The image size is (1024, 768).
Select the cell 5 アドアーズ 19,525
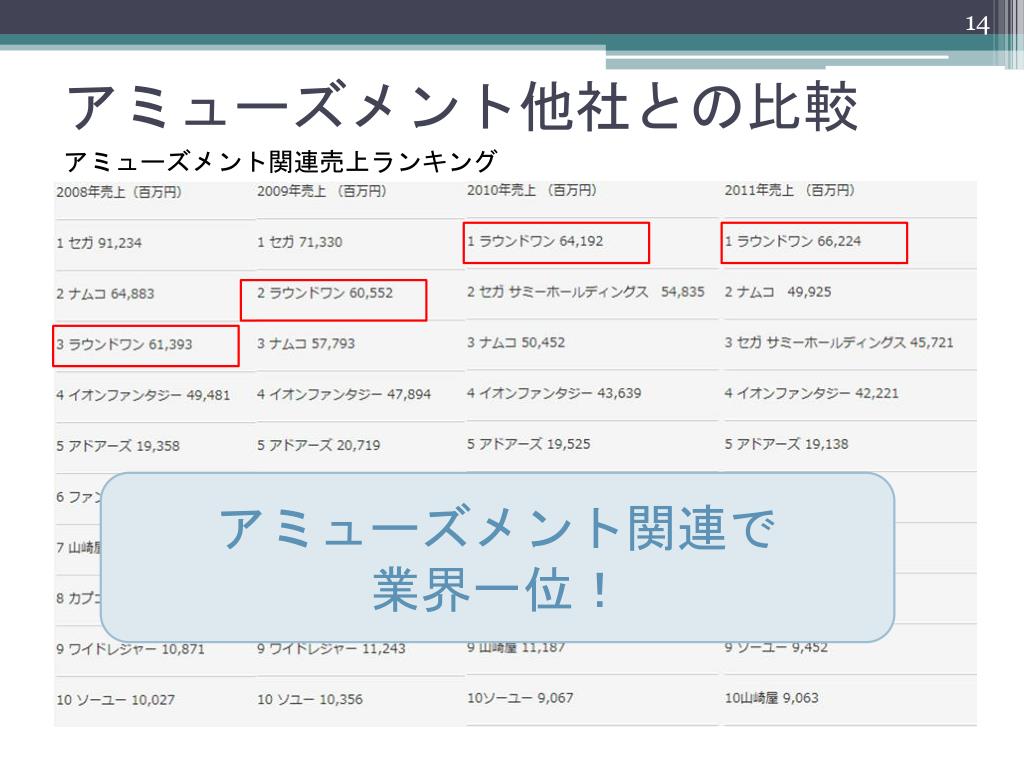point(529,444)
